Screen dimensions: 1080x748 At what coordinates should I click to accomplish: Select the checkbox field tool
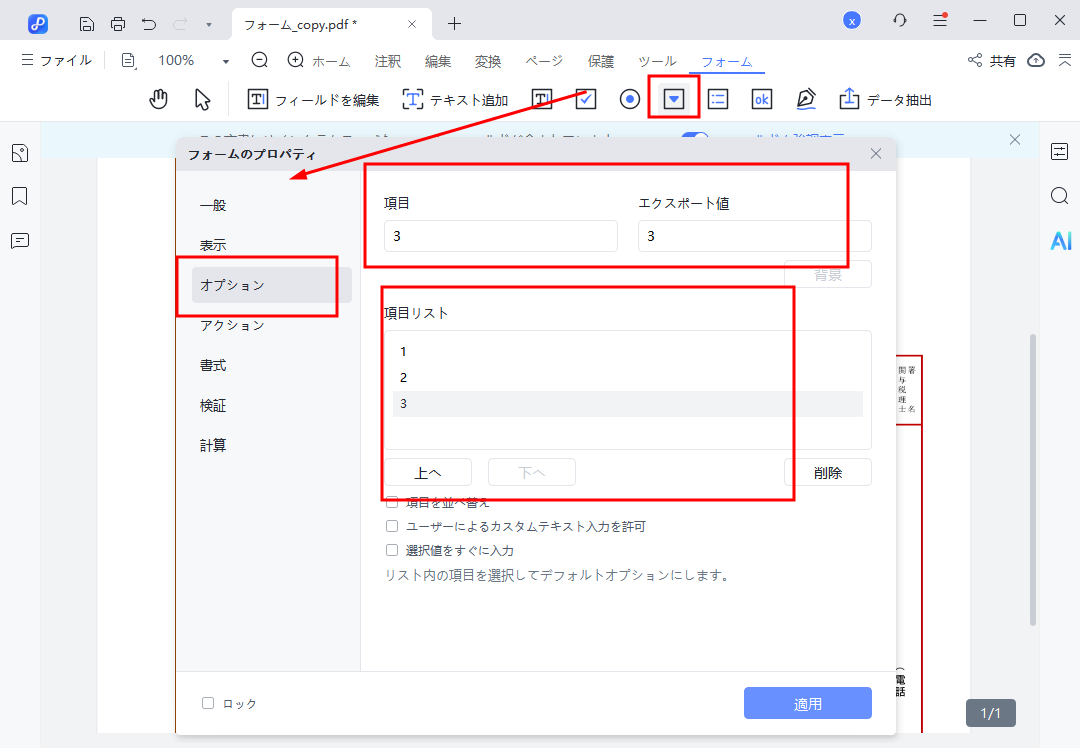coord(585,98)
